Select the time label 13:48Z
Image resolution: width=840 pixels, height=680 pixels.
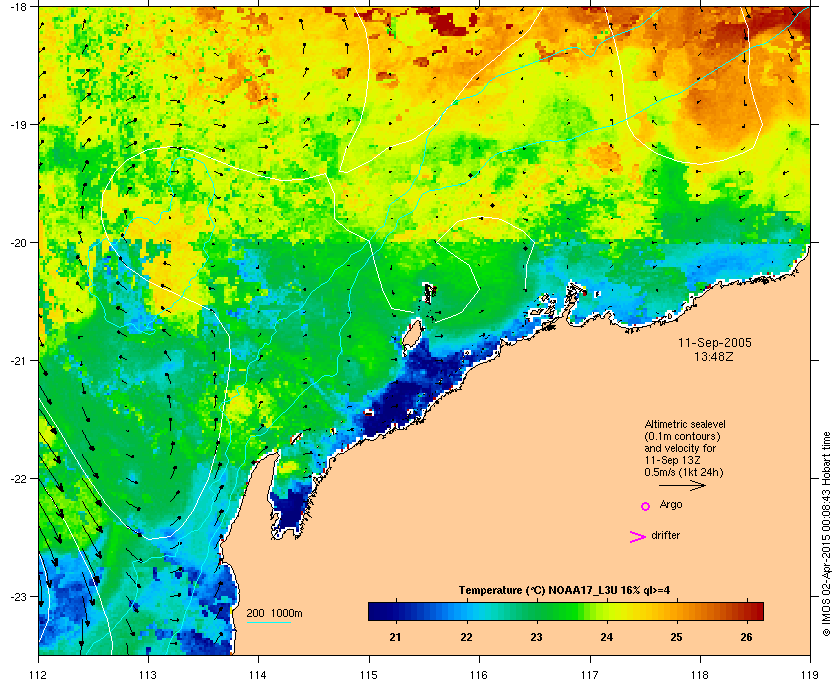click(714, 356)
